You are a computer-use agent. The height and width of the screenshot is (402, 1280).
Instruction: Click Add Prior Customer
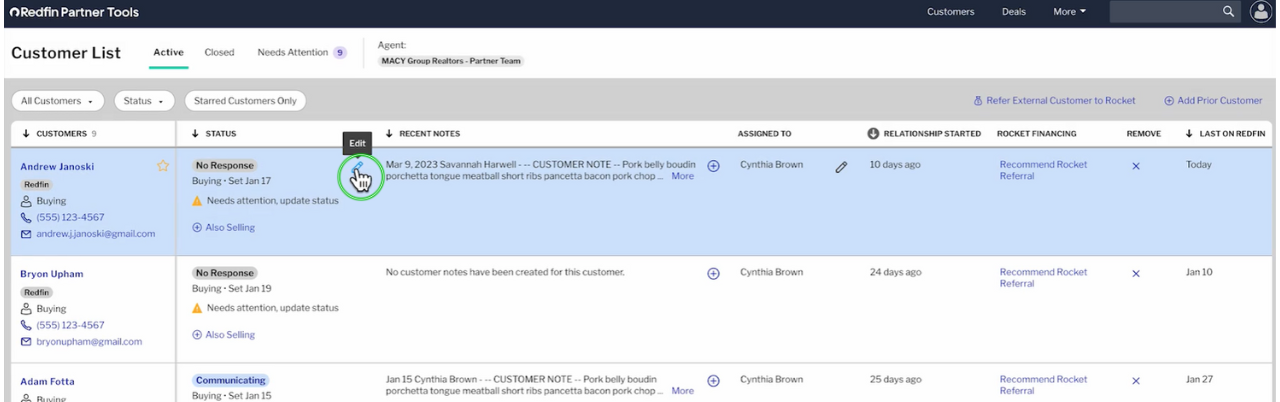coord(1213,101)
